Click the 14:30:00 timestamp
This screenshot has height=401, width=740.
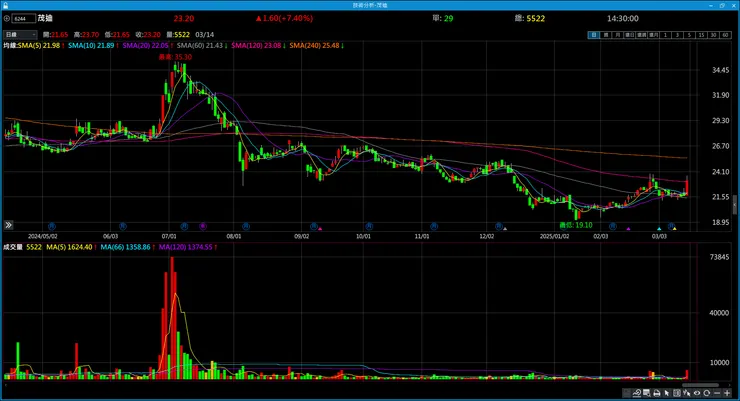point(622,18)
